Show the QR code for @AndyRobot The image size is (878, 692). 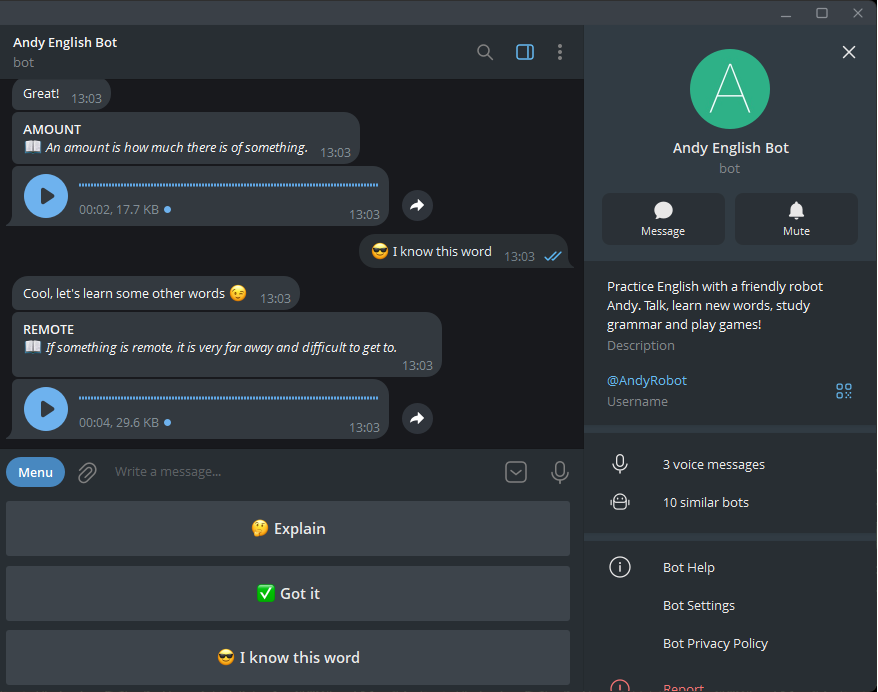(843, 391)
